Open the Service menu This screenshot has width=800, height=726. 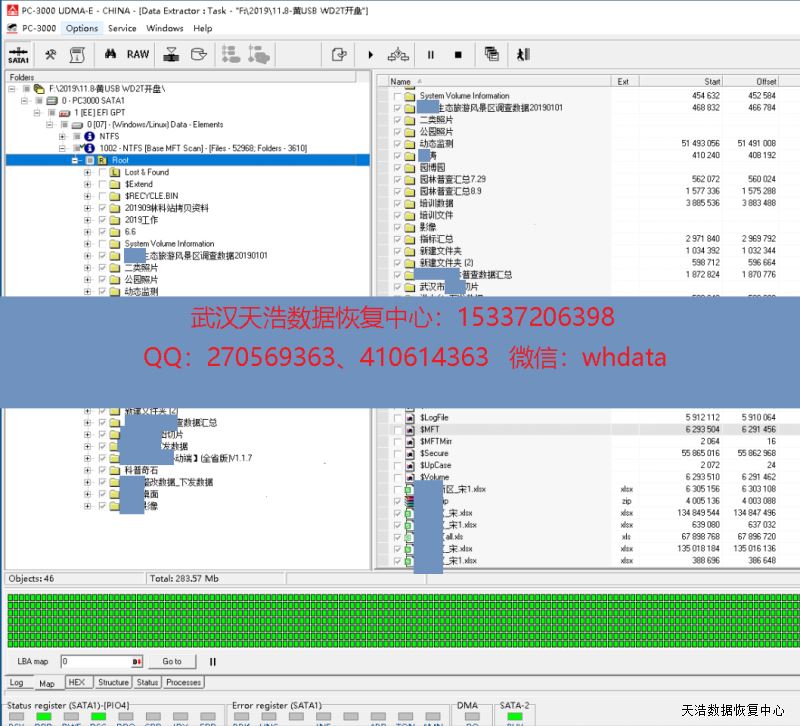[122, 28]
